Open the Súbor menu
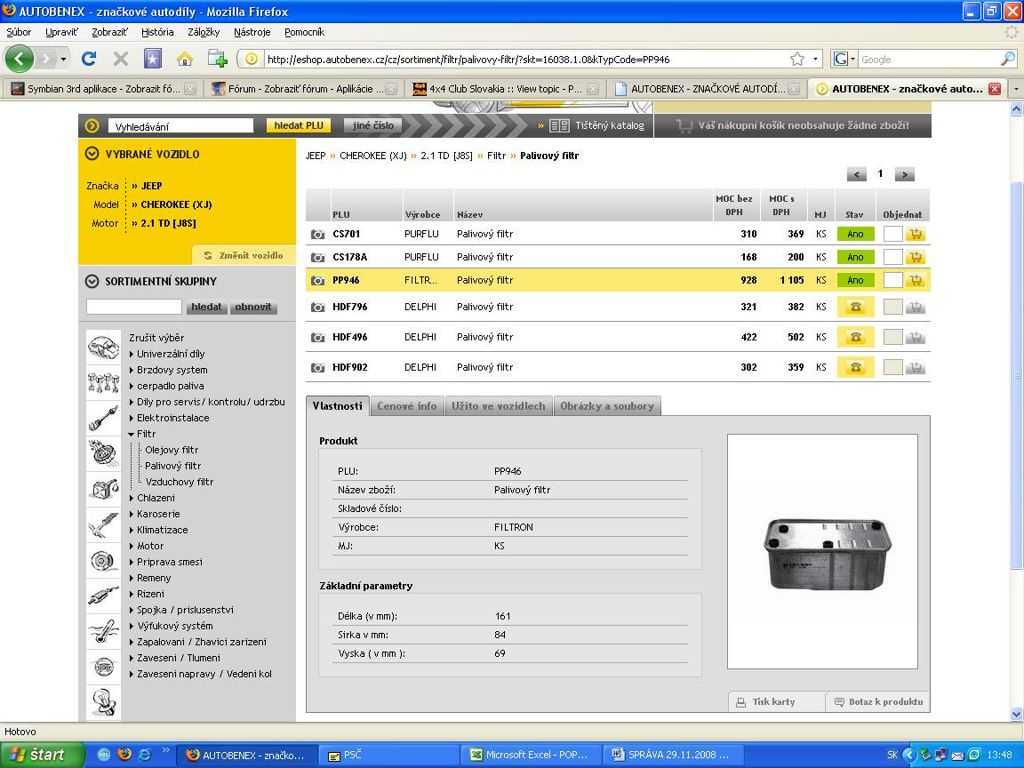Screen dimensions: 1024x768 (19, 32)
